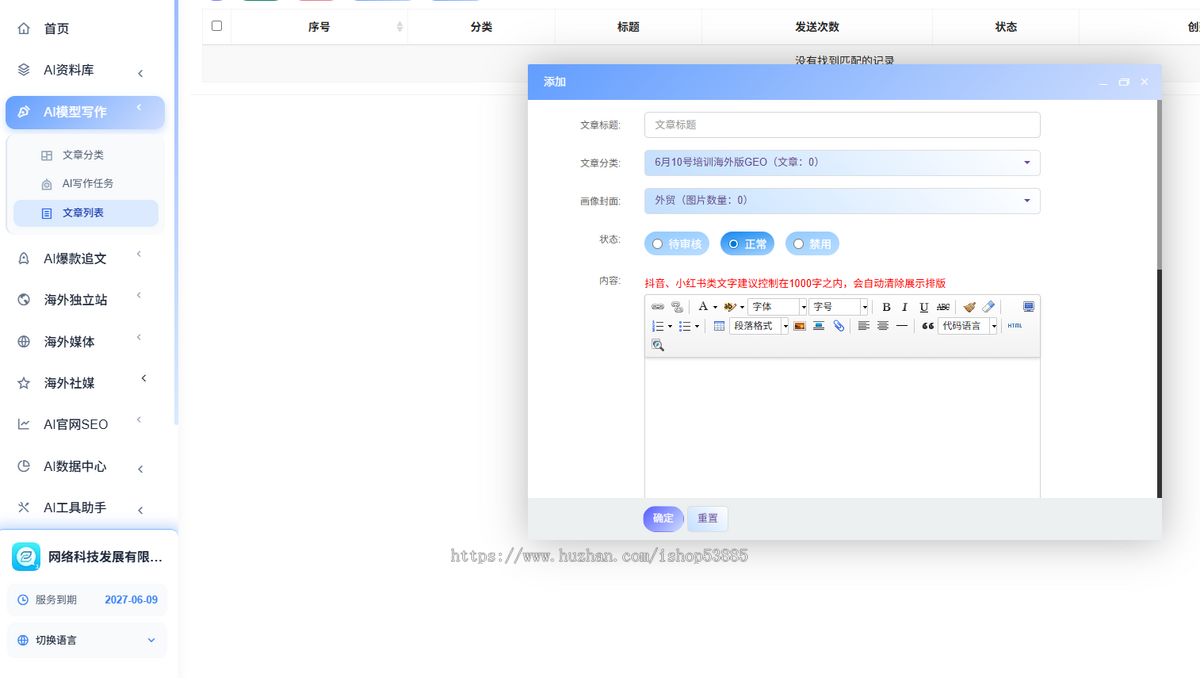The height and width of the screenshot is (678, 1200).
Task: Toggle underline formatting in the editor
Action: tap(924, 307)
